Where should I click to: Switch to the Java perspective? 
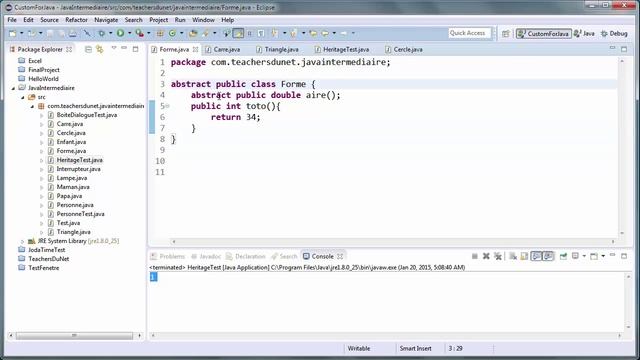coord(584,33)
